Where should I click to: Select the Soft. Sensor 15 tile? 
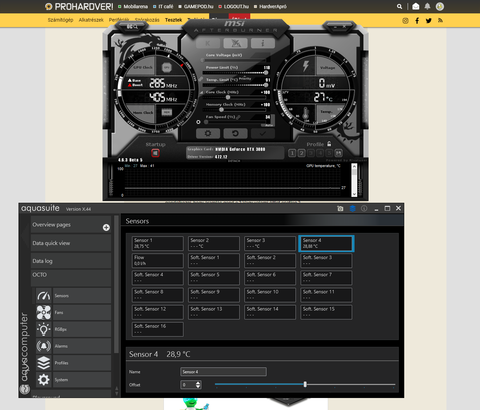[326, 312]
